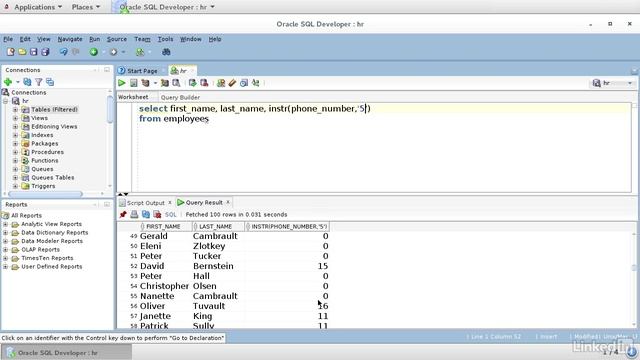Print the query result grid
640x360 pixels.
click(134, 214)
